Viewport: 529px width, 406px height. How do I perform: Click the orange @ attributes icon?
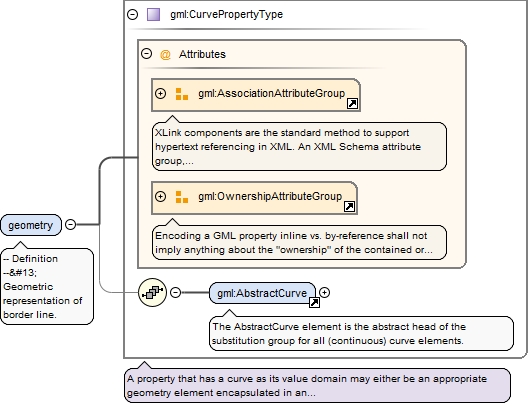[x=165, y=54]
